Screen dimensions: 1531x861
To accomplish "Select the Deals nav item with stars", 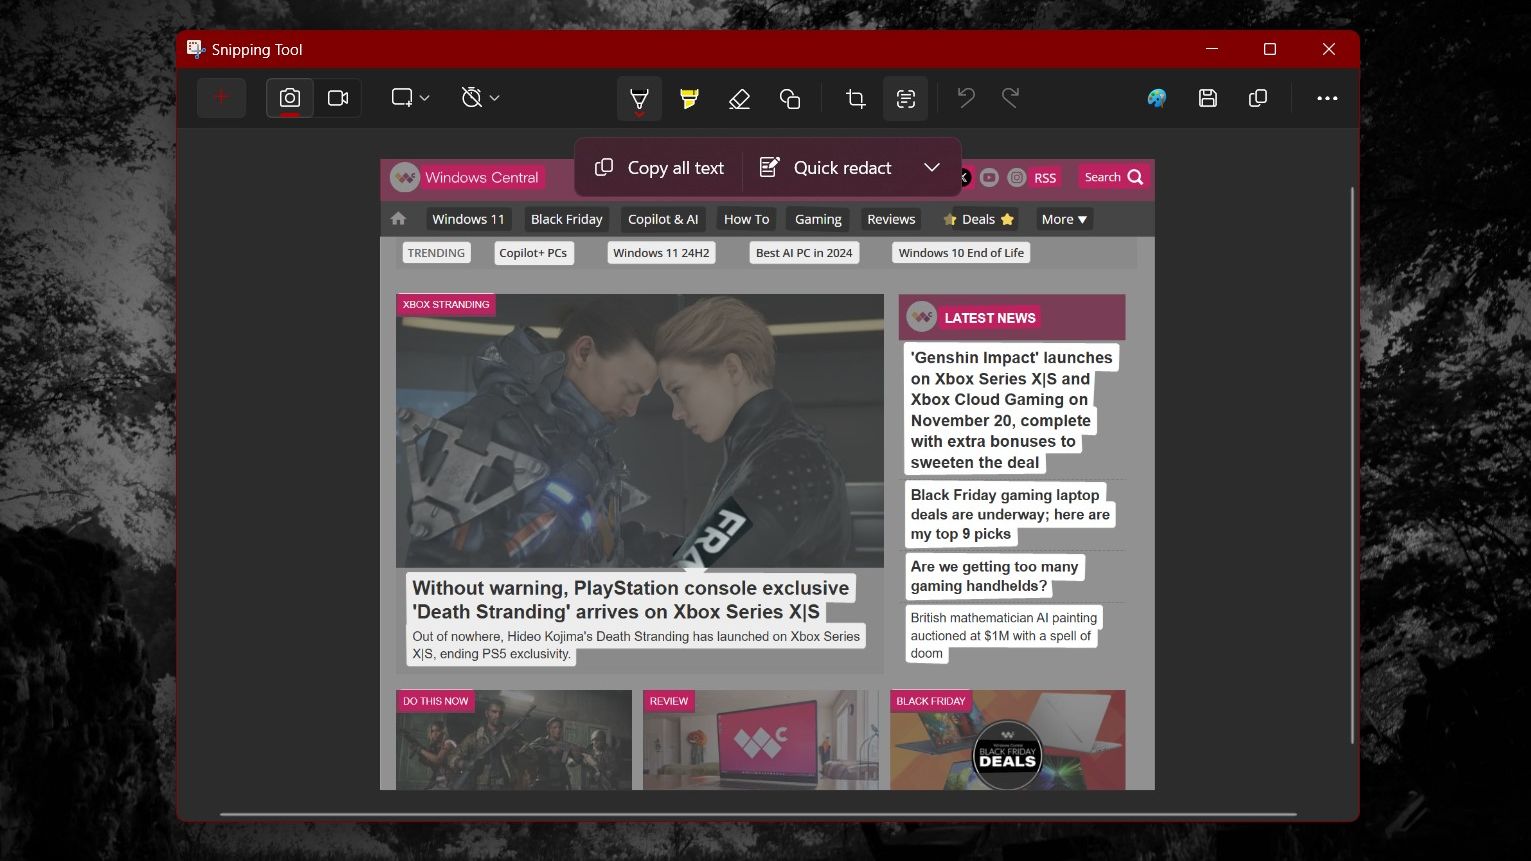I will click(x=978, y=220).
